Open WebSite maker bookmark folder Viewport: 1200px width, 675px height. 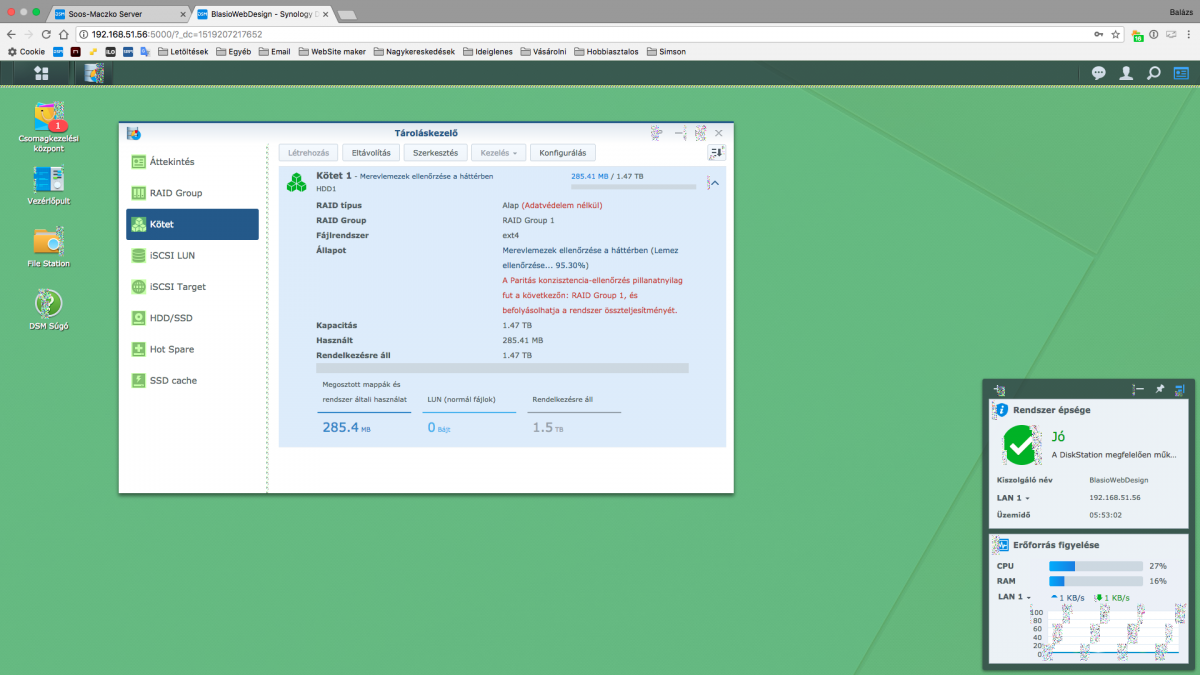[332, 51]
